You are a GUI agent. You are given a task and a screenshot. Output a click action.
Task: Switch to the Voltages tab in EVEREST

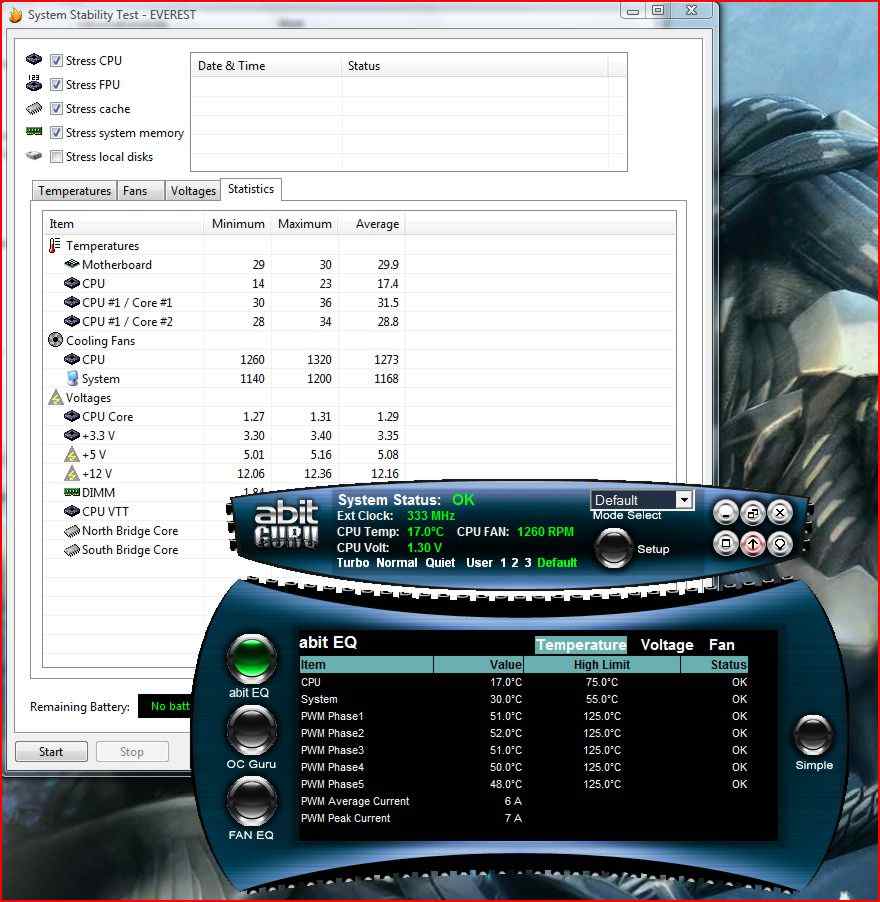(x=193, y=191)
